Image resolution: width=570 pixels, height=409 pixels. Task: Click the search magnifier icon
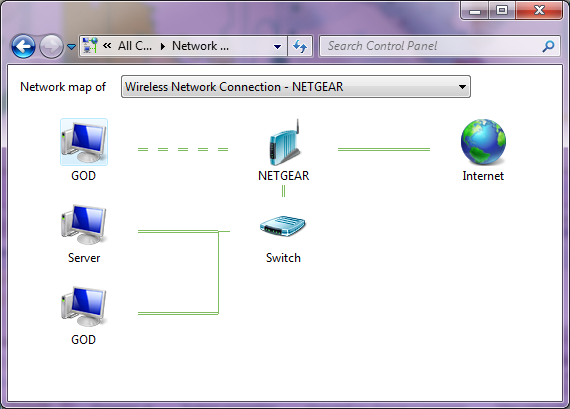point(548,46)
